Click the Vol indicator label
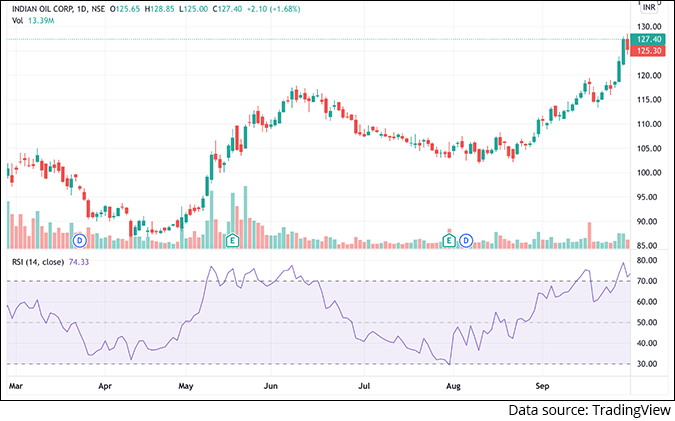Viewport: 675px width, 421px height. [x=17, y=20]
